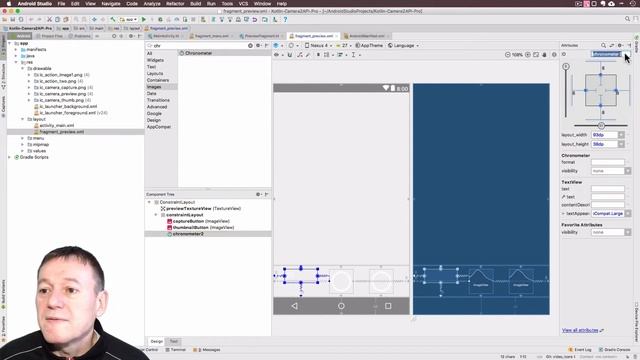Open the VCS menu
Image resolution: width=640 pixels, height=360 pixels.
(x=243, y=4)
